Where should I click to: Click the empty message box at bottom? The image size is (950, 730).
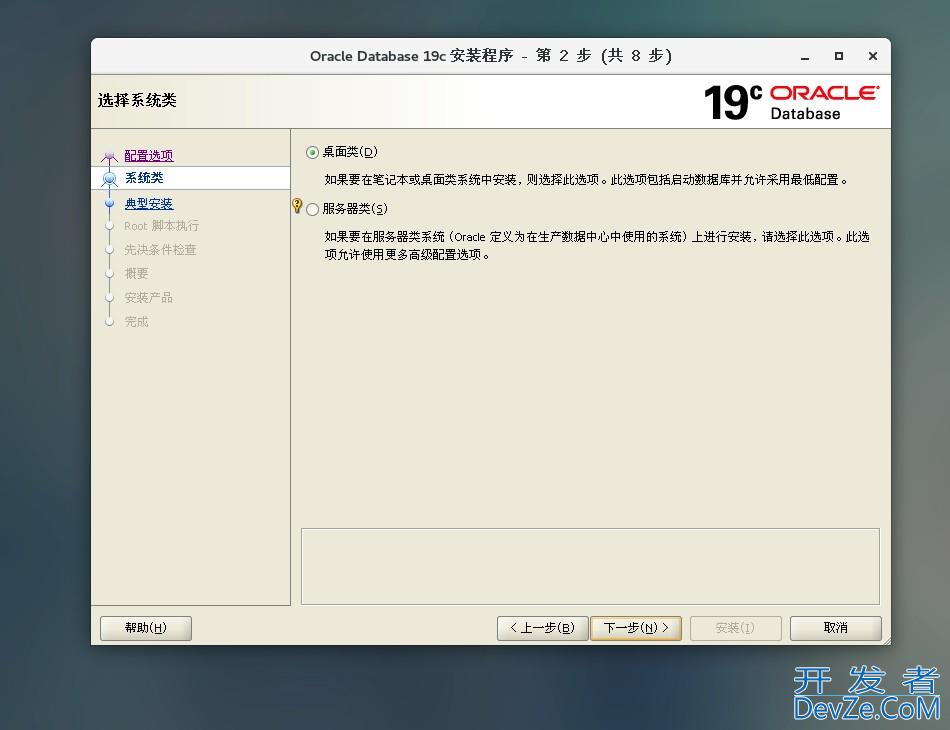tap(590, 566)
